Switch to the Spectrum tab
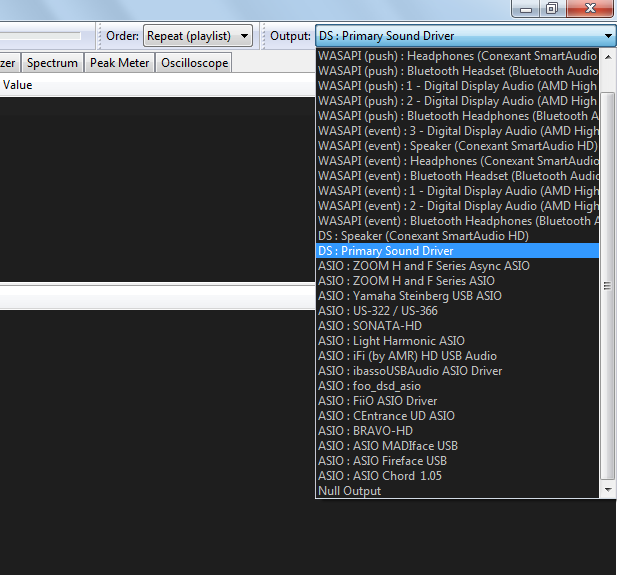Screen dimensions: 617x575 click(52, 63)
